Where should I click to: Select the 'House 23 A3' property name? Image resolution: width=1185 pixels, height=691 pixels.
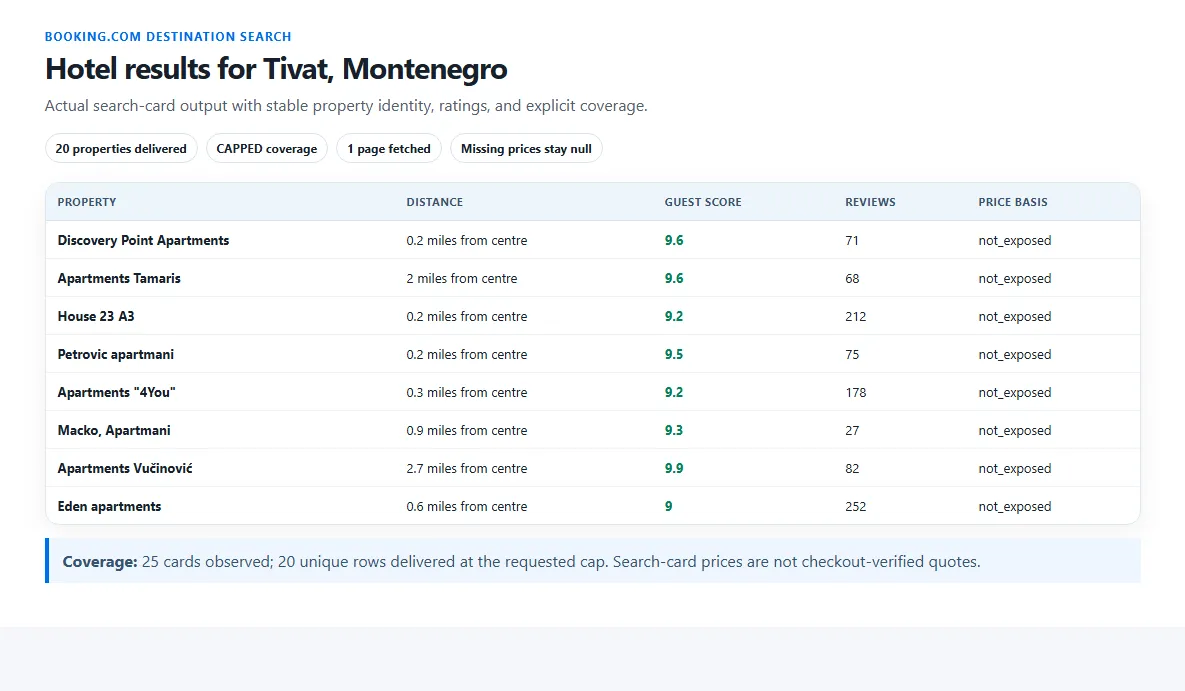pyautogui.click(x=96, y=316)
